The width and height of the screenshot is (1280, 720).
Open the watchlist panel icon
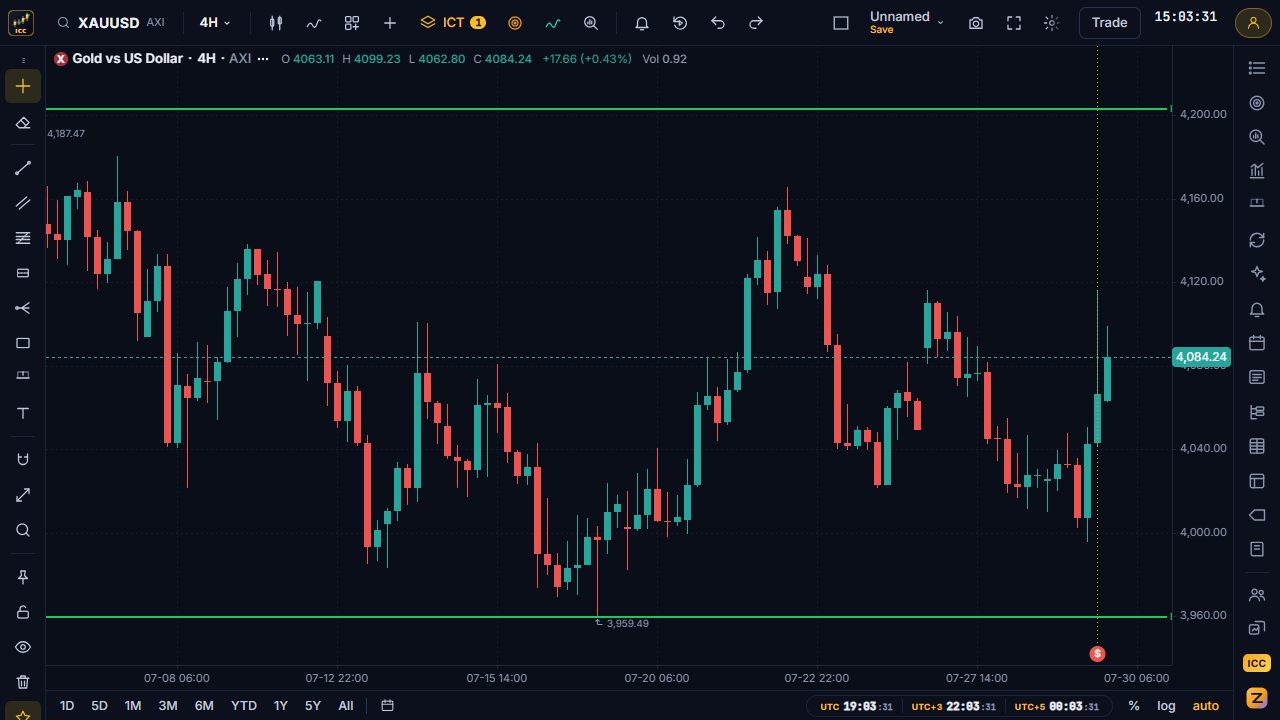(x=1257, y=67)
